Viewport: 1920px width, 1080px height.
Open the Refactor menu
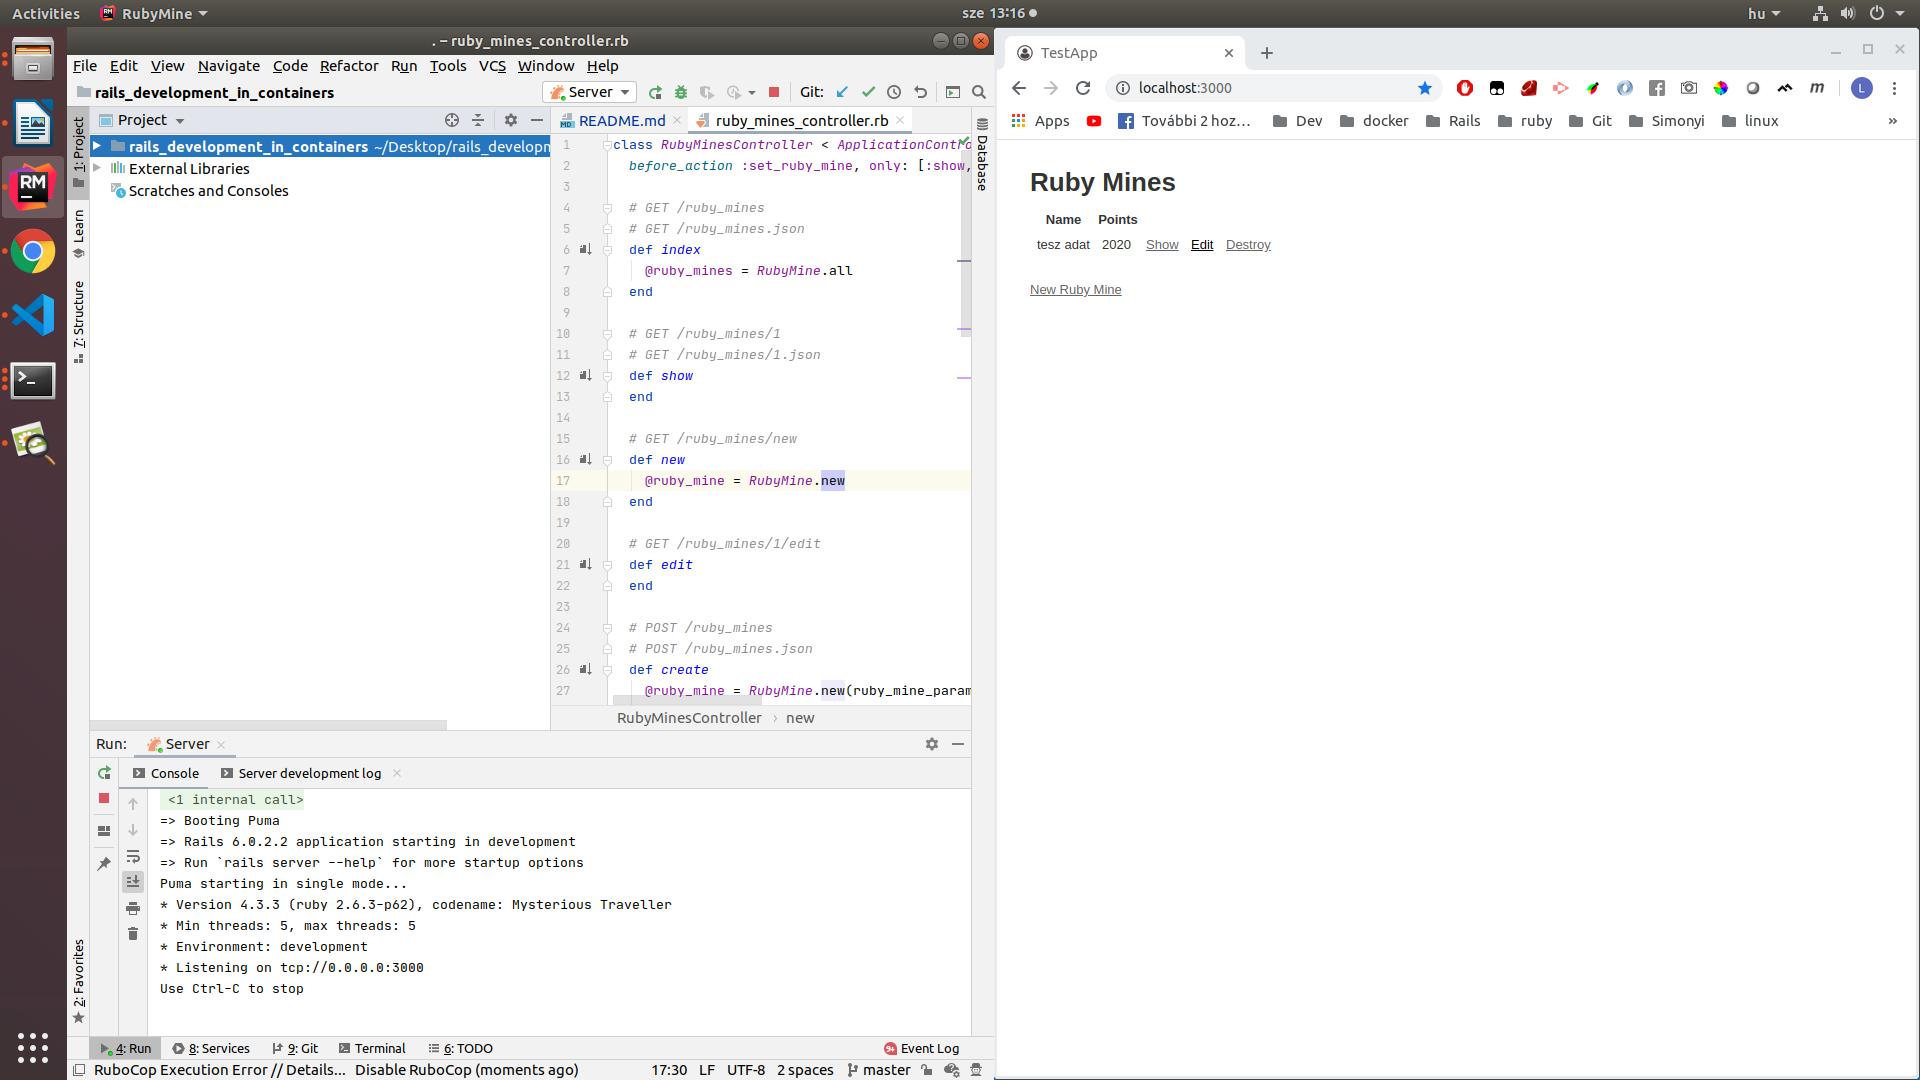point(349,66)
